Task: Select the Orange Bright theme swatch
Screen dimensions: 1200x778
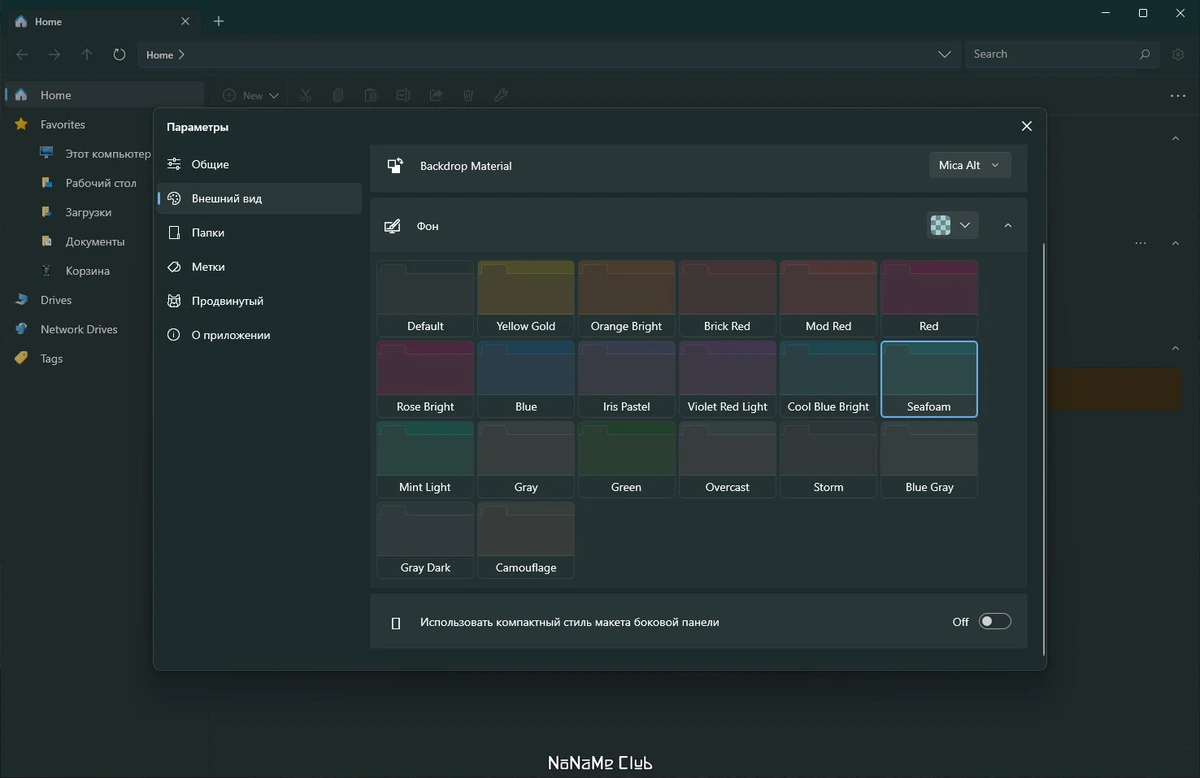Action: click(627, 298)
